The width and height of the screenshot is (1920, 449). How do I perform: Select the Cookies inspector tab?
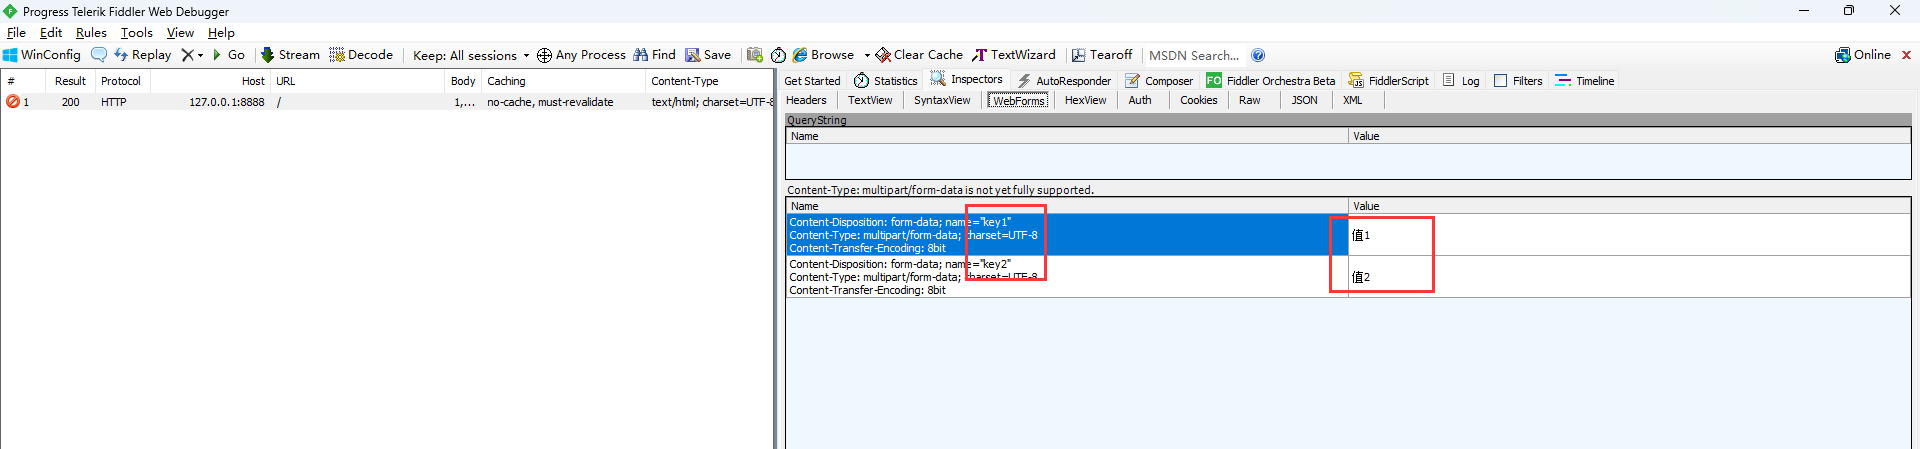1198,100
